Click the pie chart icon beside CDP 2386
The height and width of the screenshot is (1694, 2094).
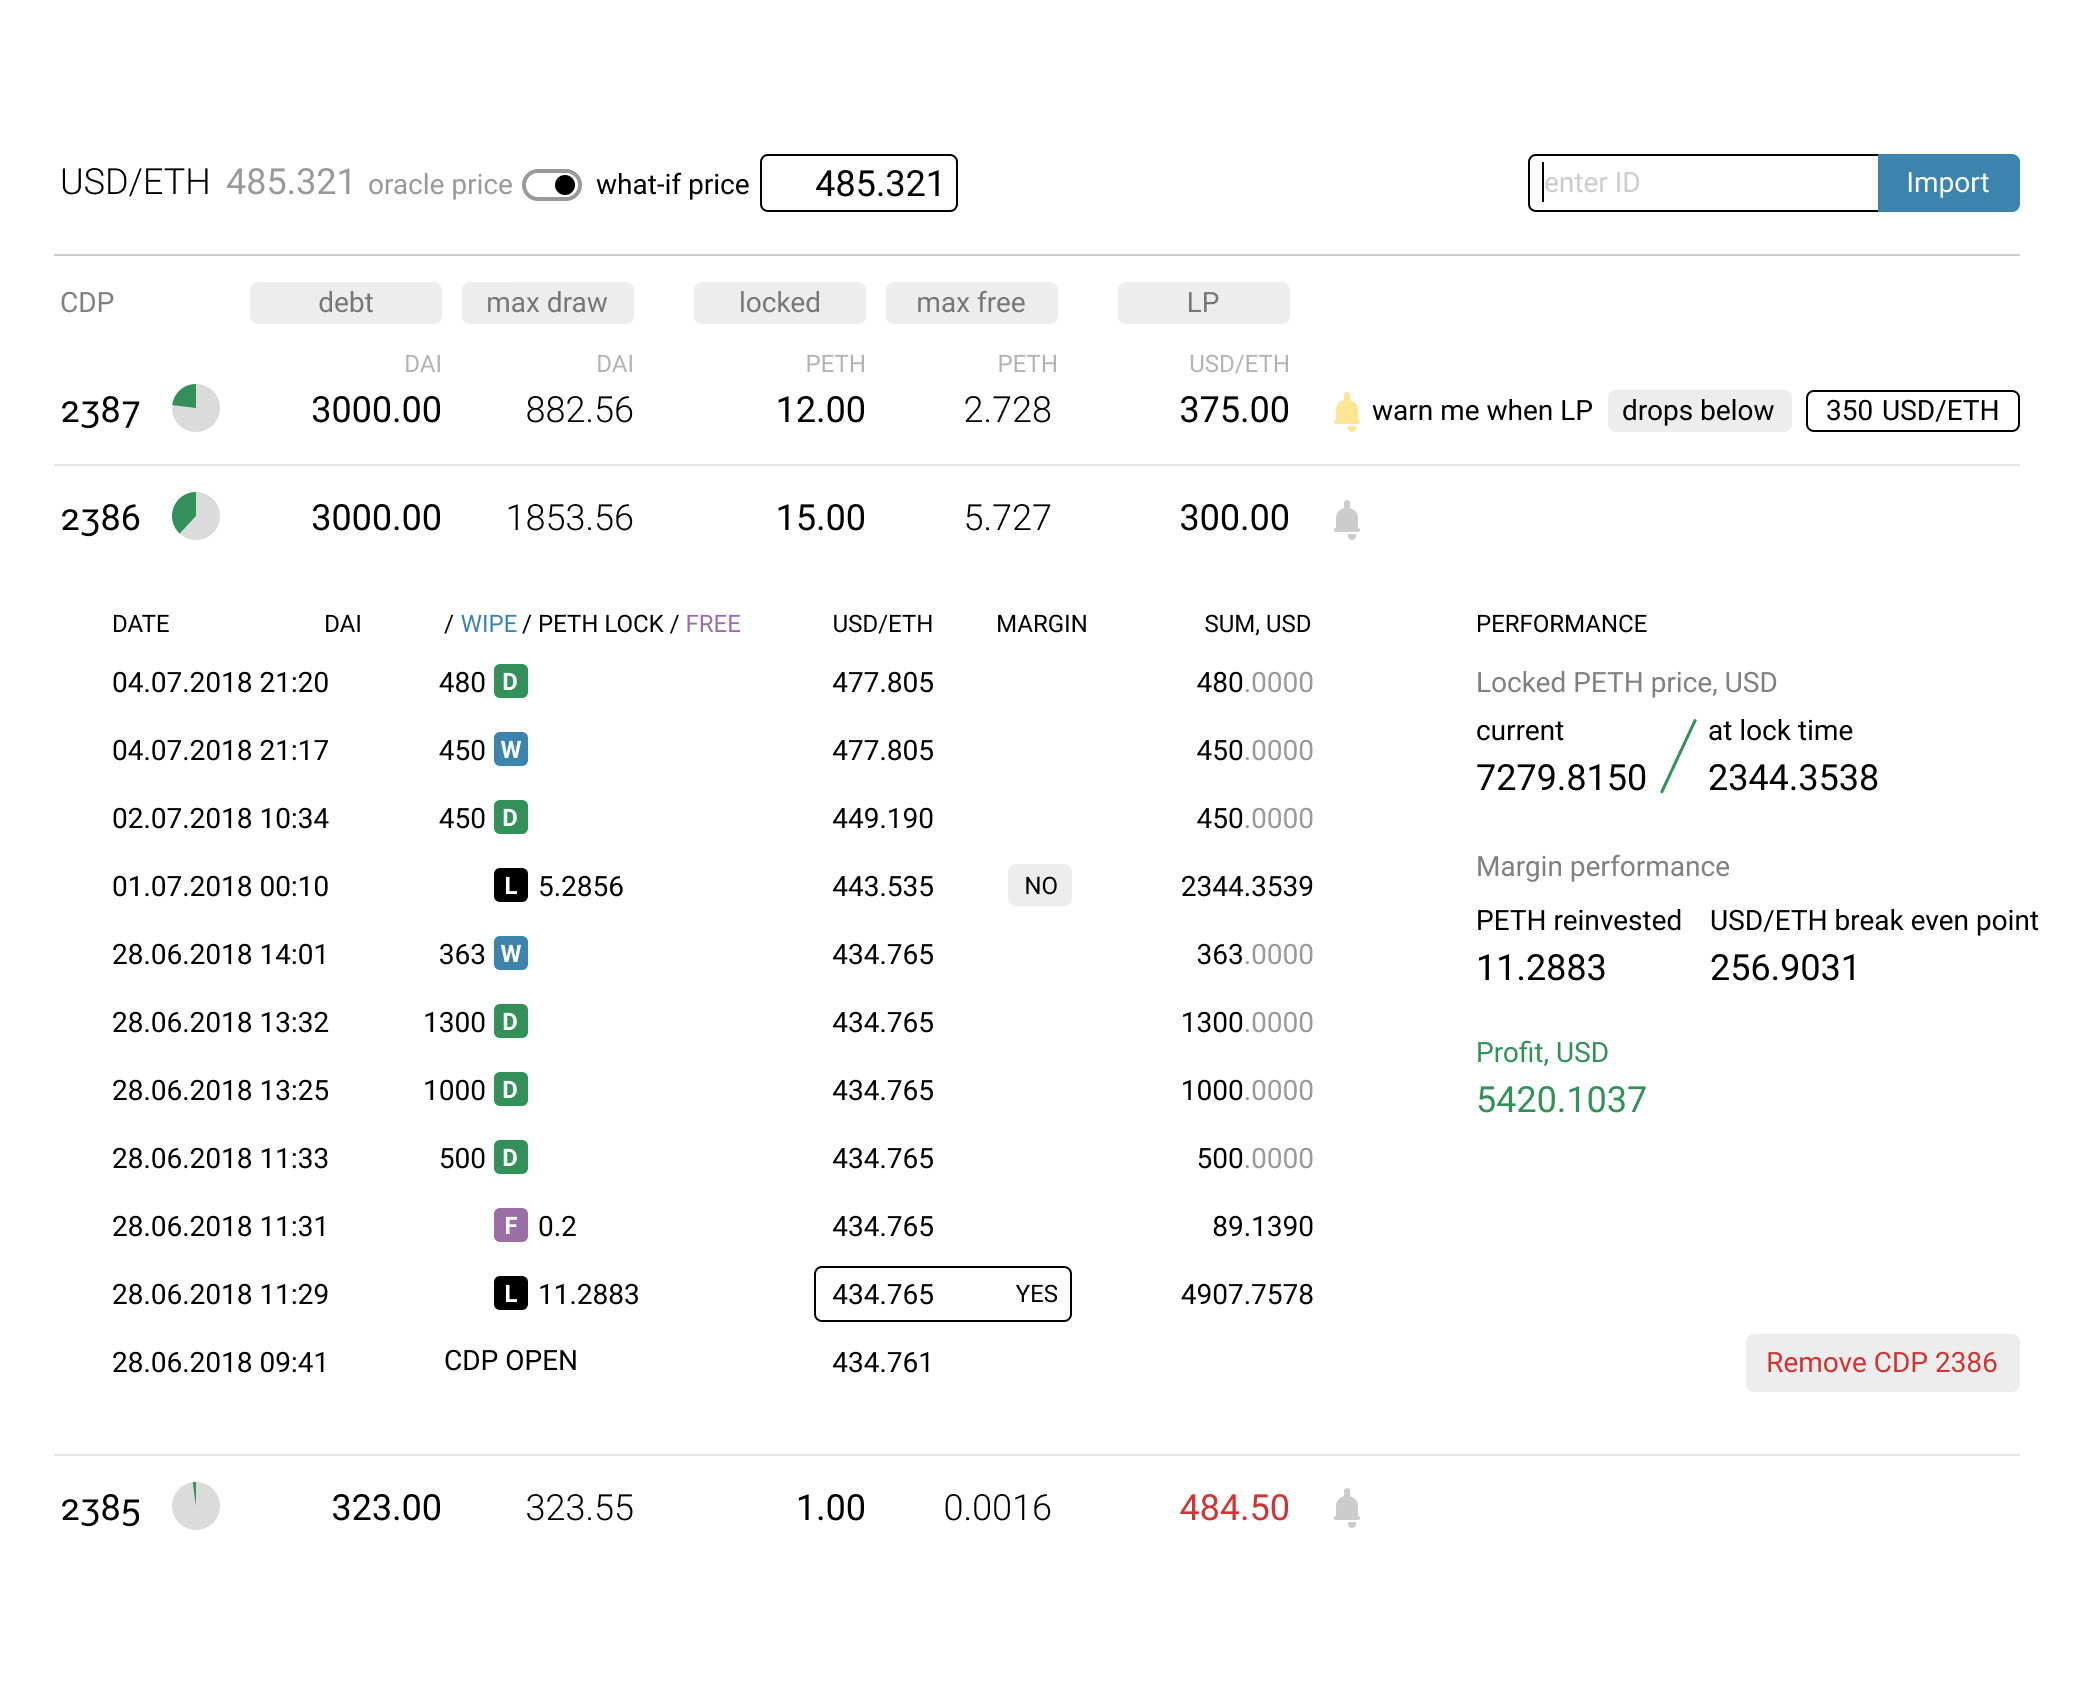196,517
